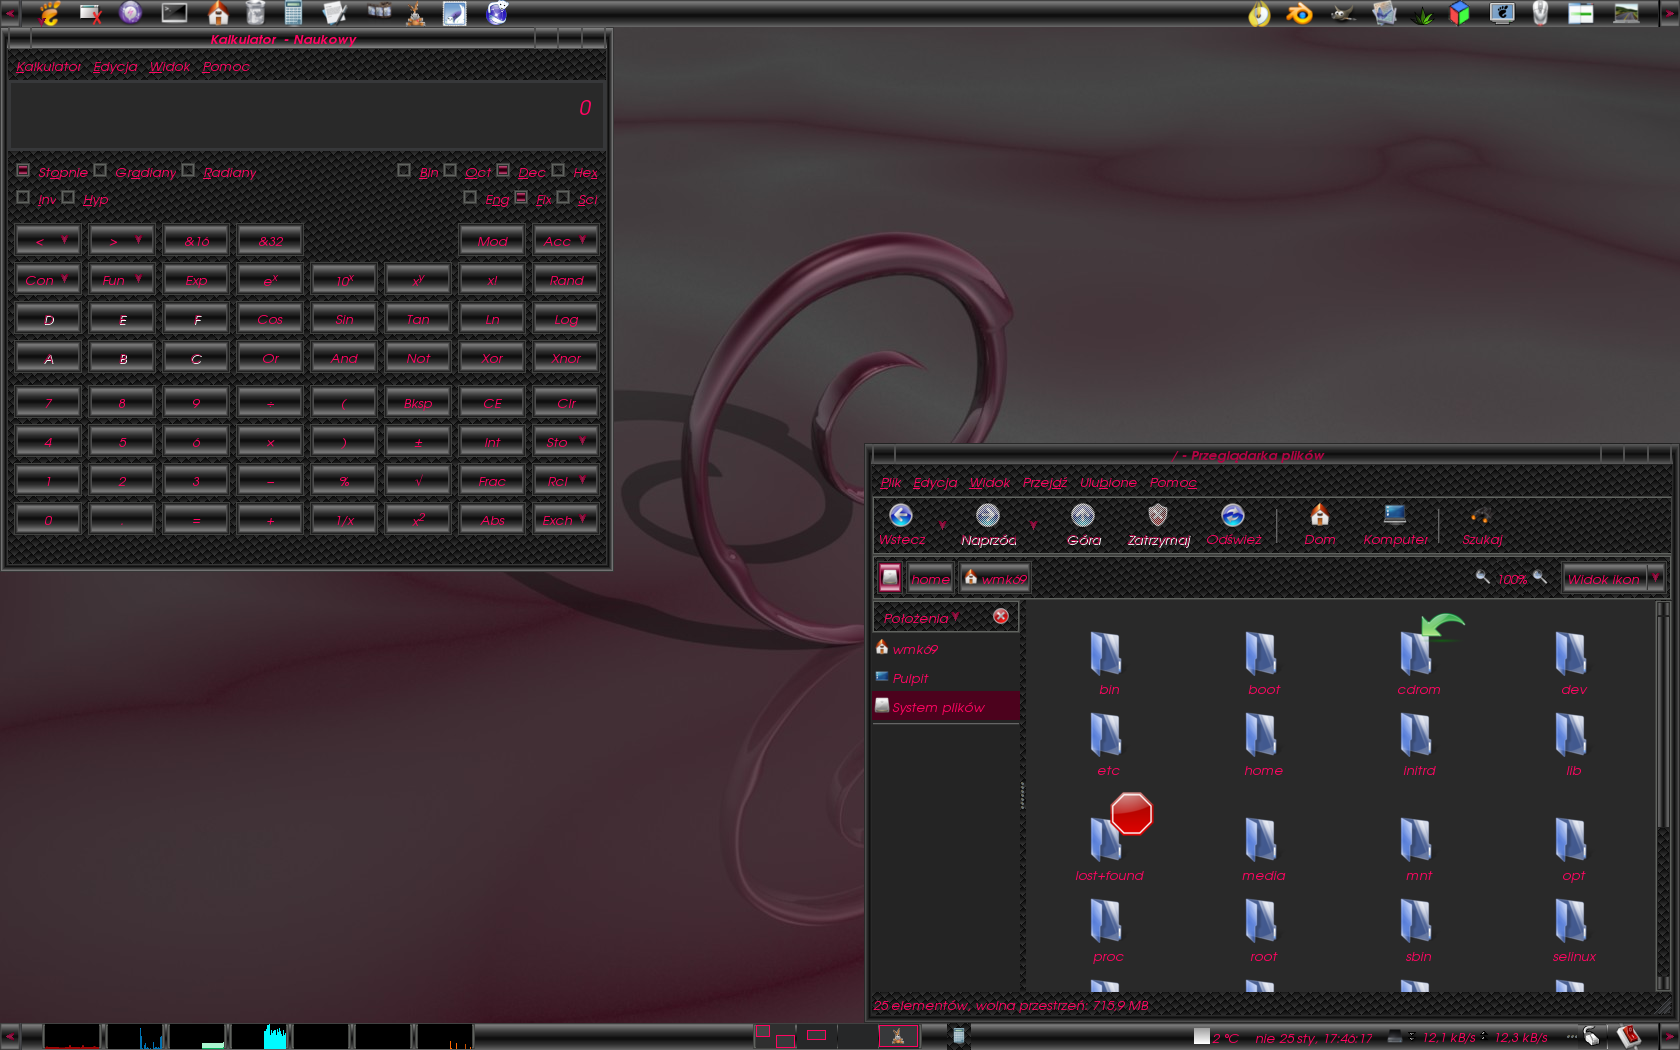Open the Acc accuracy dropdown

566,241
